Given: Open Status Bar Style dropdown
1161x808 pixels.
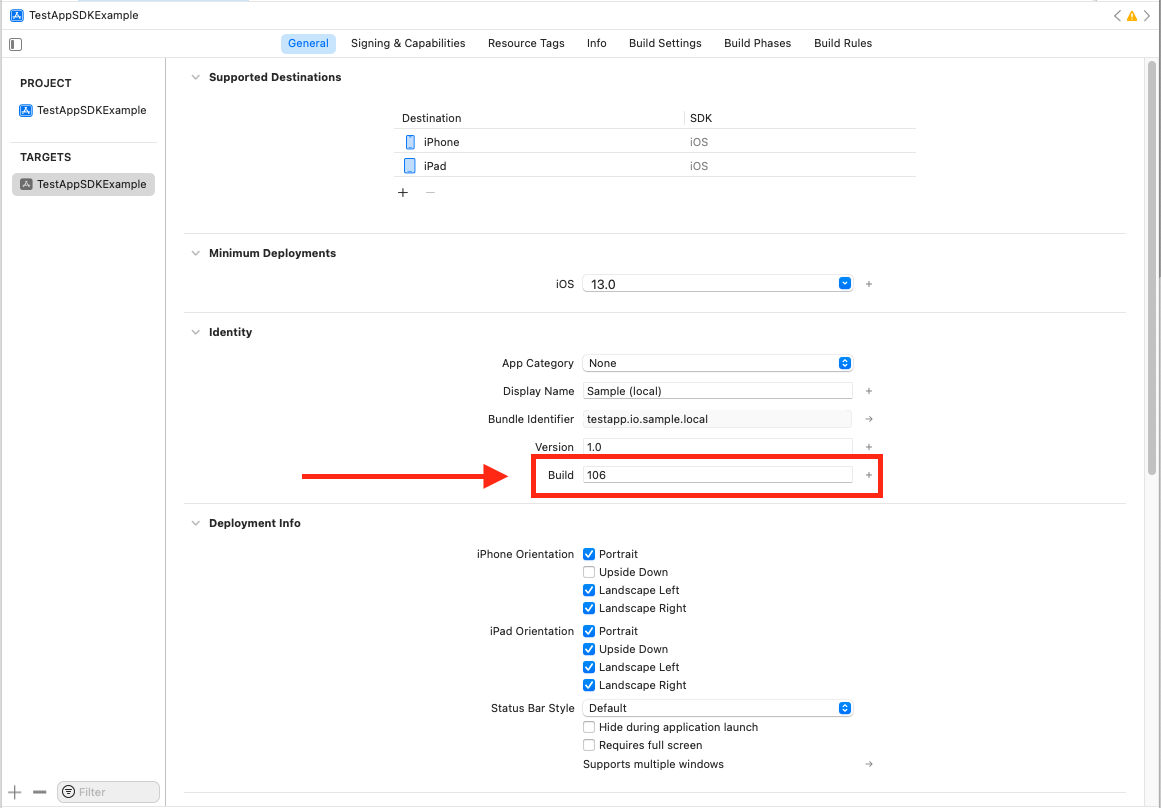Looking at the screenshot, I should point(717,708).
